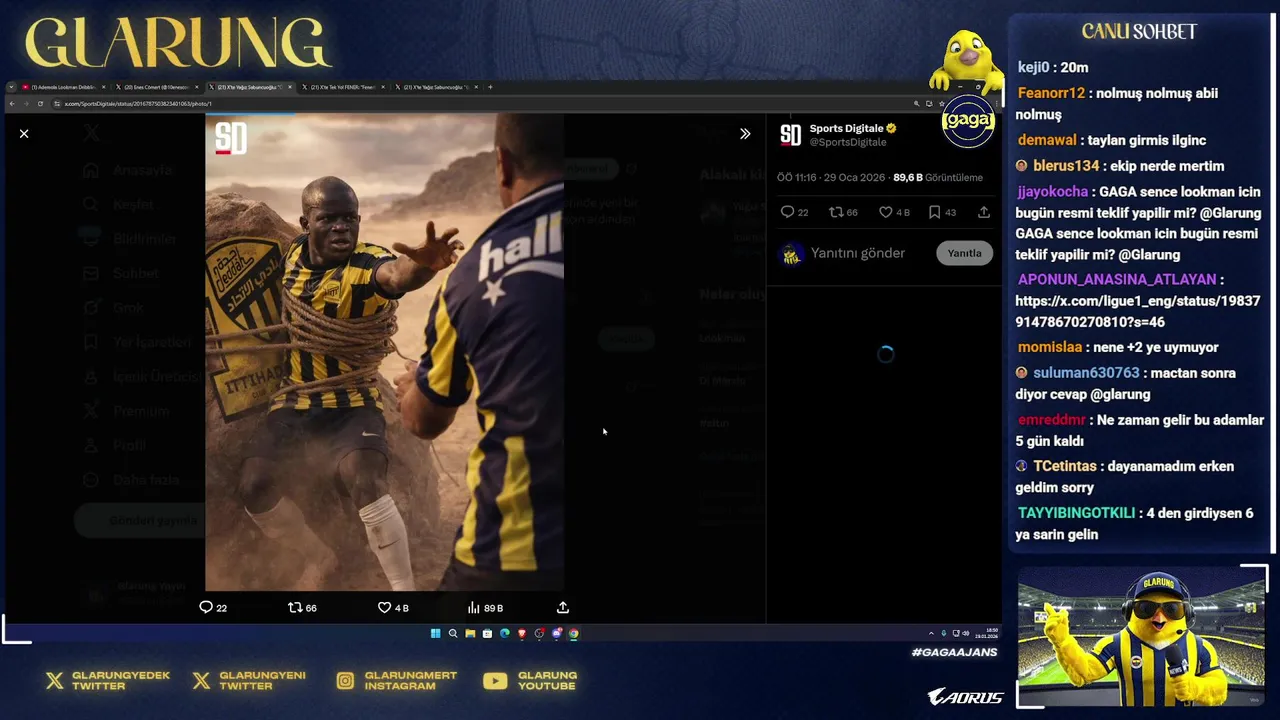The image size is (1280, 720).
Task: Click the Yanıtla reply button
Action: point(964,253)
